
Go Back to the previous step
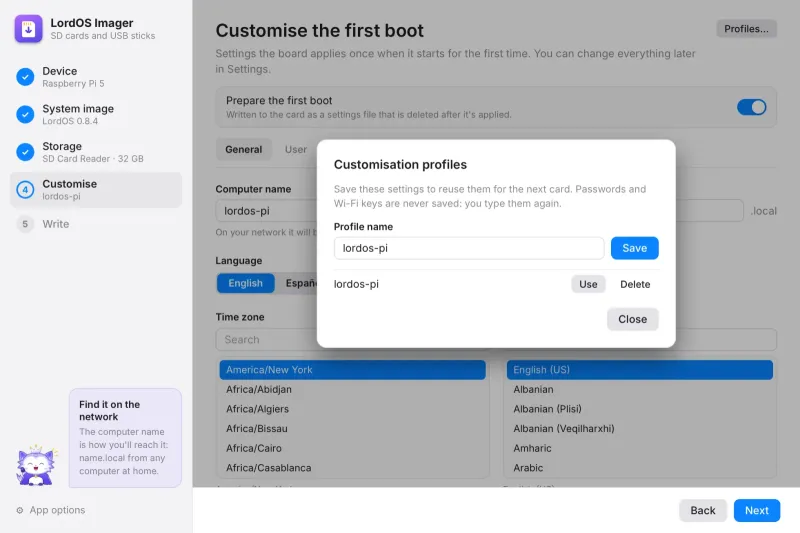coord(703,510)
